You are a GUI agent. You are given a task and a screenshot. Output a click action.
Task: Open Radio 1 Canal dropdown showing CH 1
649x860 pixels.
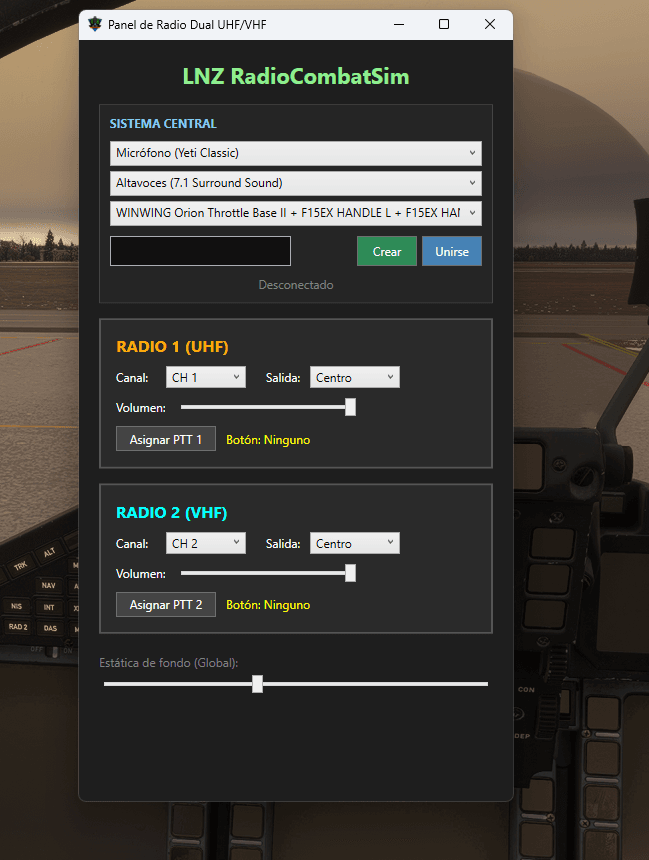coord(205,377)
